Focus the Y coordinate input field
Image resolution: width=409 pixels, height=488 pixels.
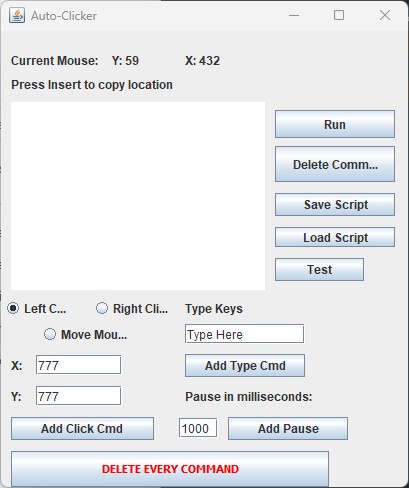[78, 396]
